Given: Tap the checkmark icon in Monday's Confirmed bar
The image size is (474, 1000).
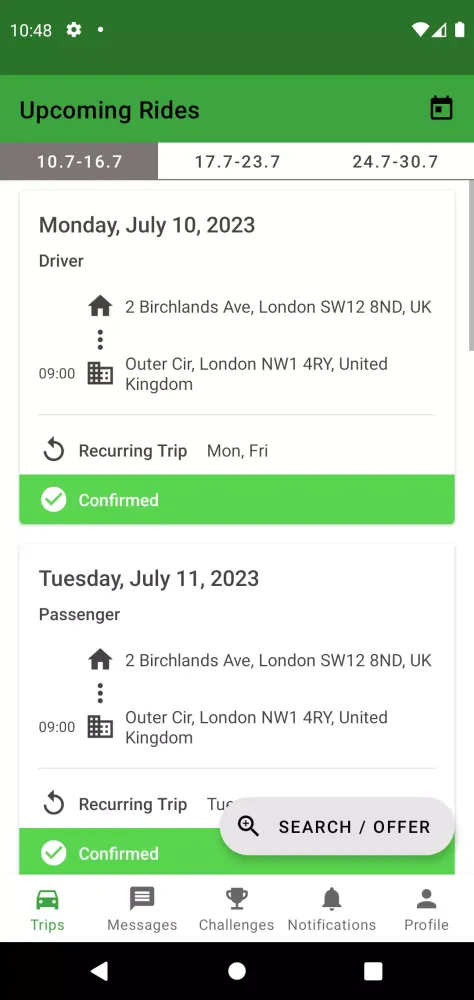Looking at the screenshot, I should click(54, 499).
